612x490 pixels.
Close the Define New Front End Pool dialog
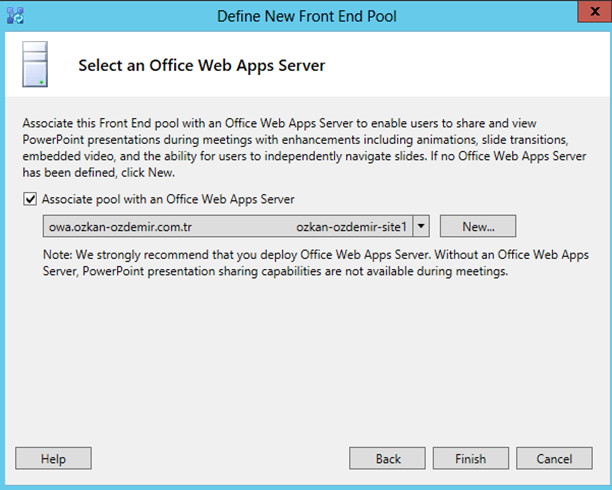pyautogui.click(x=594, y=11)
